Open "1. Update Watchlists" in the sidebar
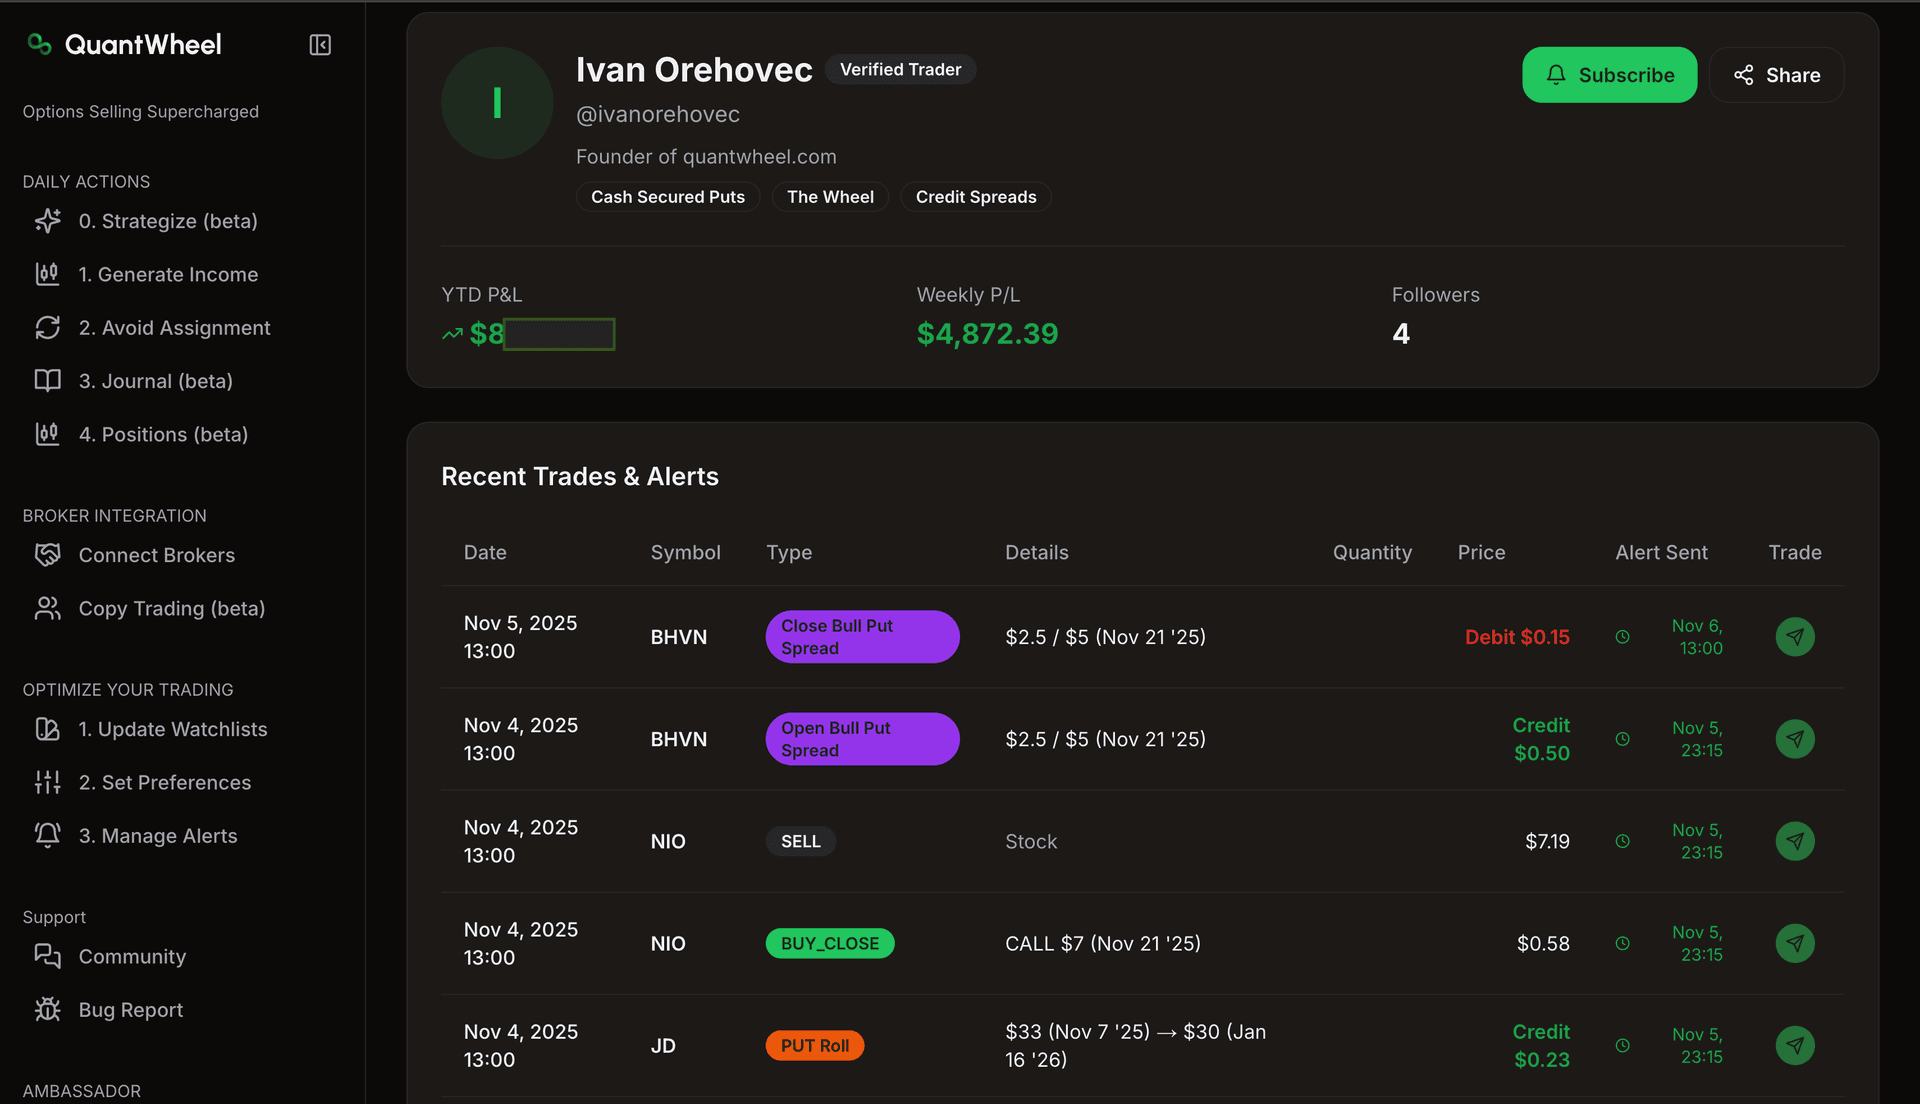This screenshot has height=1104, width=1920. (172, 729)
